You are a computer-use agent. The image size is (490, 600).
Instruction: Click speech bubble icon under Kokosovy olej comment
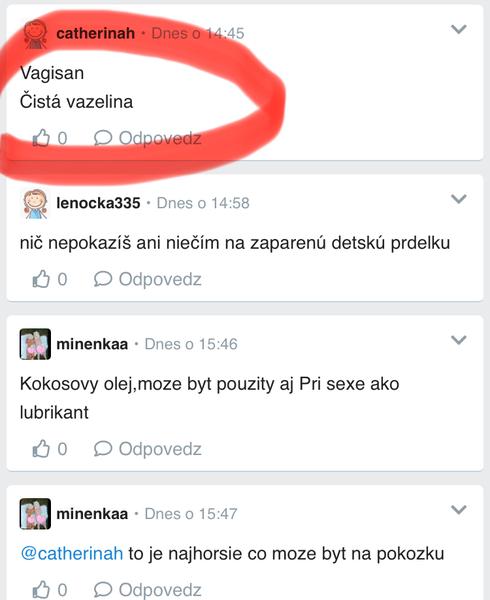pos(103,448)
